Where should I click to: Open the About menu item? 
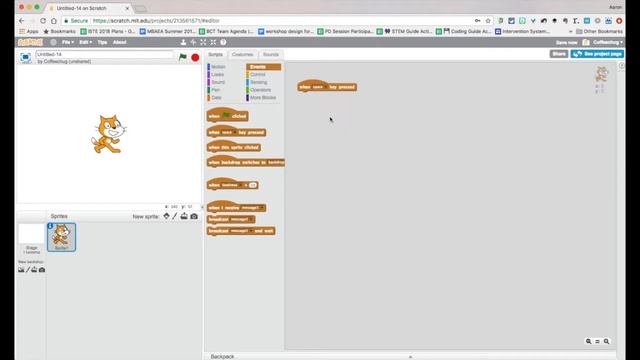coord(119,42)
